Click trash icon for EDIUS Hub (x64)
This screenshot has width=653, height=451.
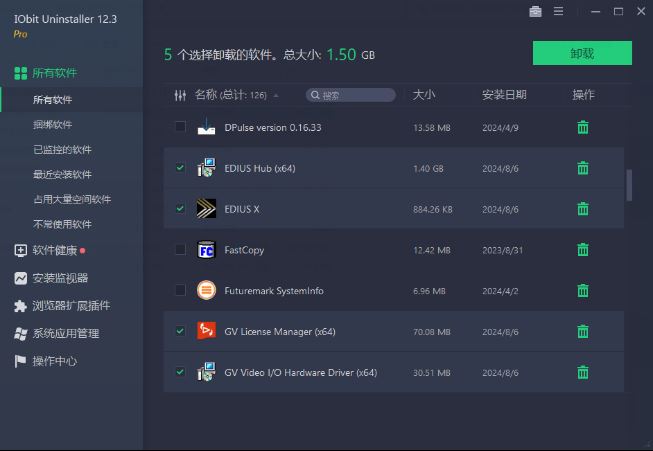coord(583,168)
